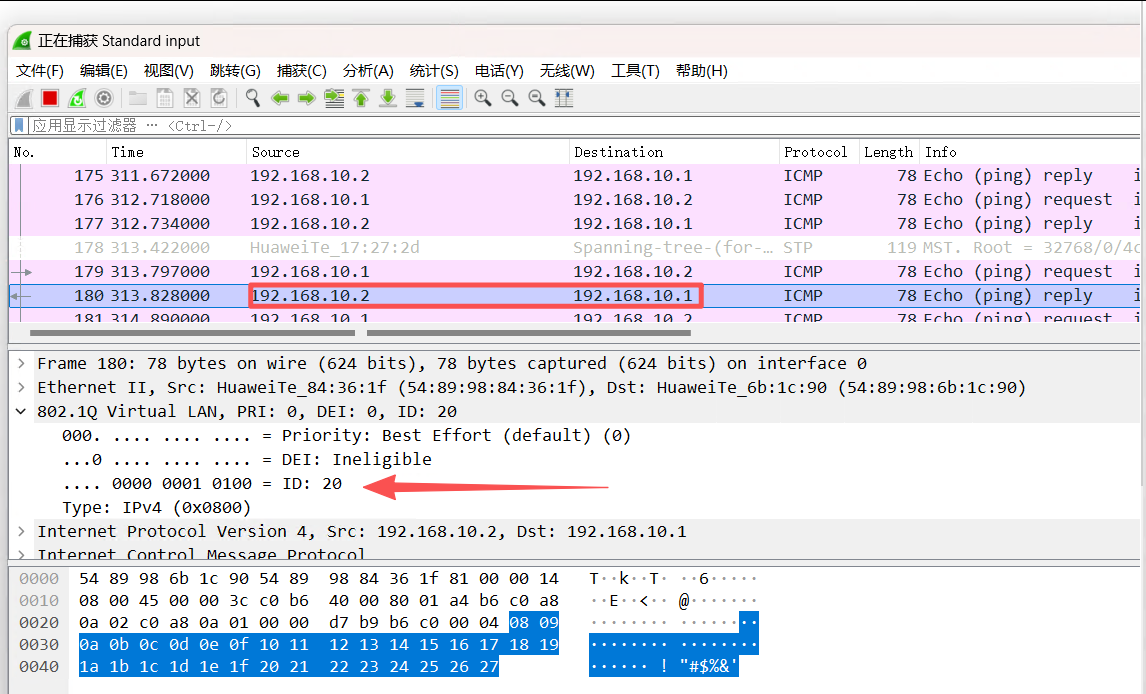
Task: Open capture options gear icon
Action: 104,97
